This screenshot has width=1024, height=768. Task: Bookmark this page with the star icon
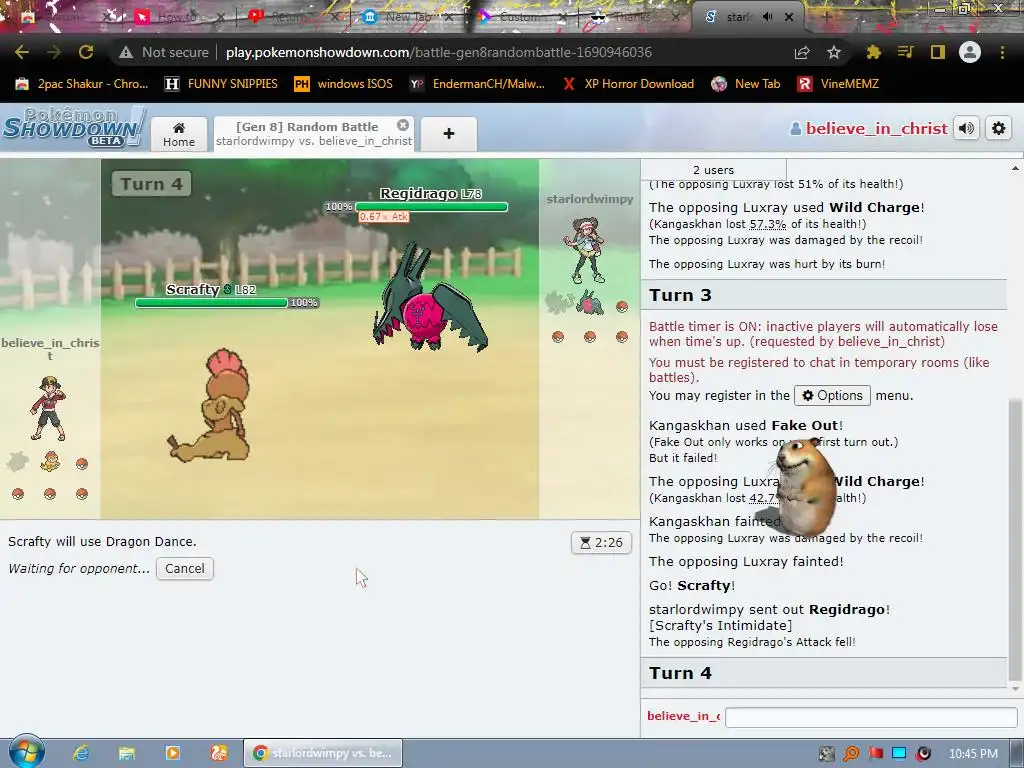click(834, 52)
